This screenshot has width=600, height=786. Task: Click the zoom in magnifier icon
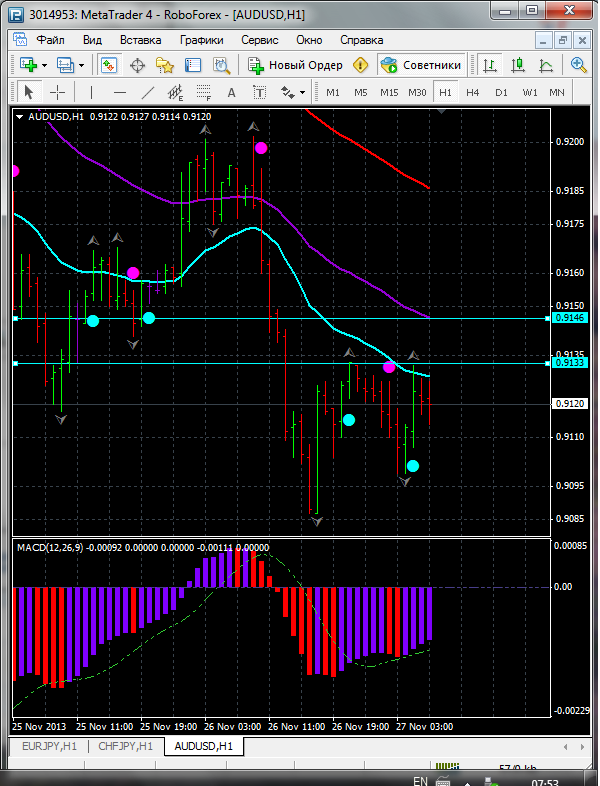pos(578,65)
